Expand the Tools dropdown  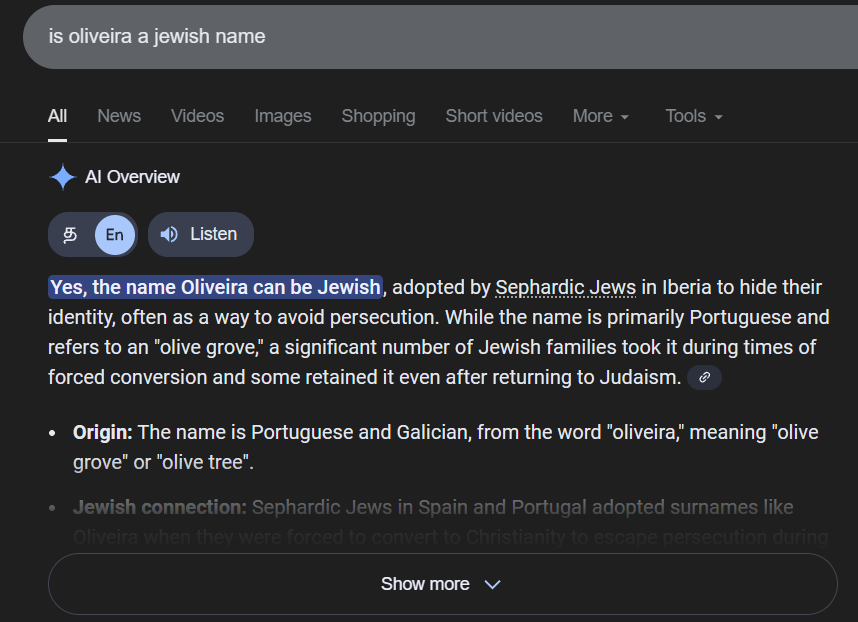pyautogui.click(x=693, y=116)
